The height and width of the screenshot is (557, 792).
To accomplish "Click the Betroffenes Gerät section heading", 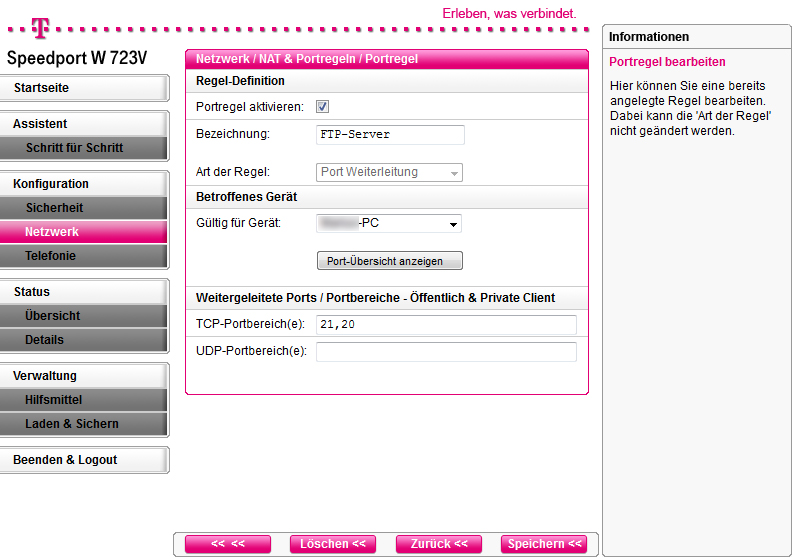I will tap(246, 197).
